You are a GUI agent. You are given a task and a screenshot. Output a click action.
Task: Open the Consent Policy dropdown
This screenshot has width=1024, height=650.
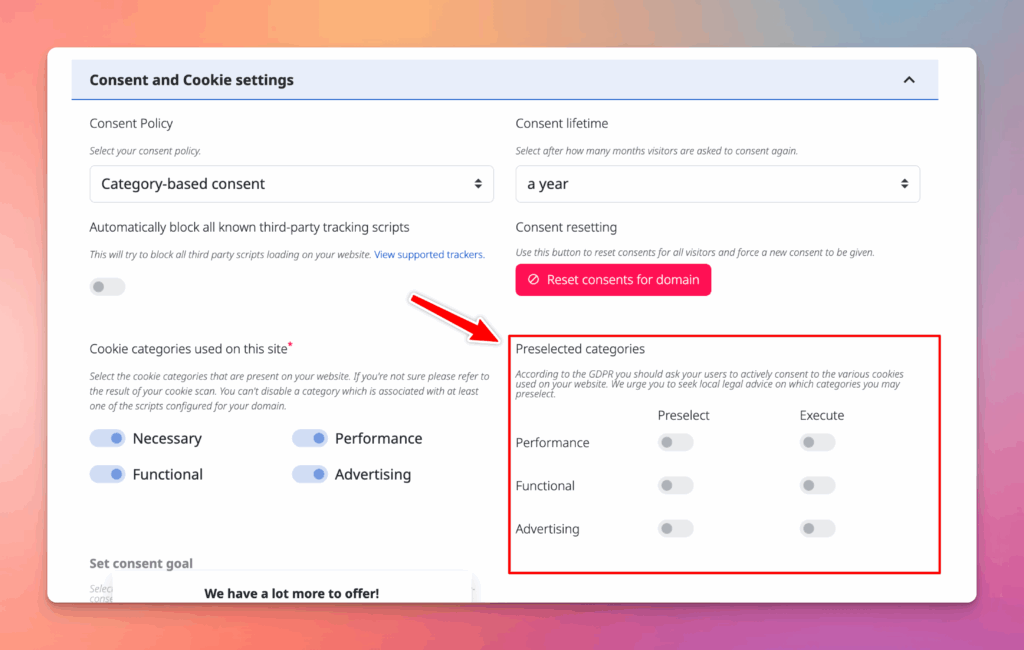291,184
